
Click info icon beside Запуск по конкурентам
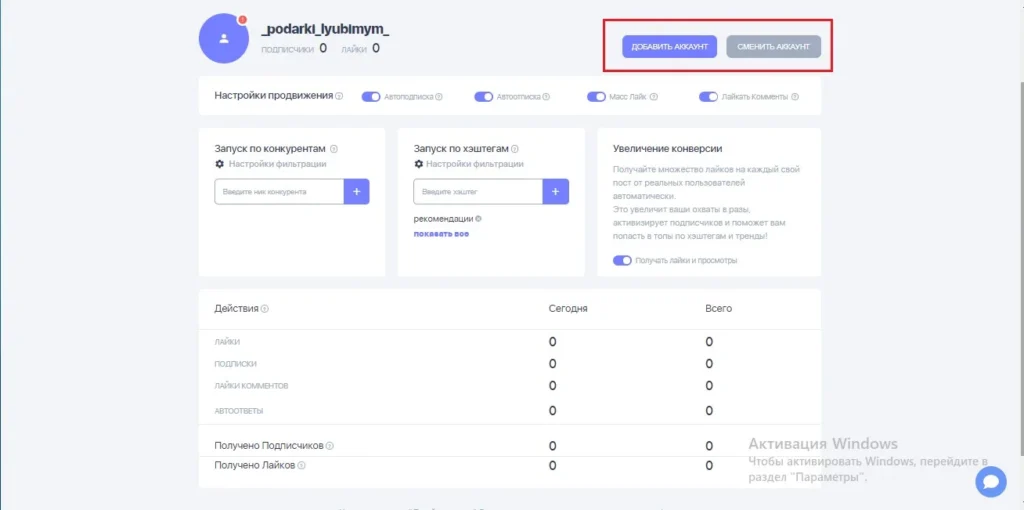[x=334, y=149]
